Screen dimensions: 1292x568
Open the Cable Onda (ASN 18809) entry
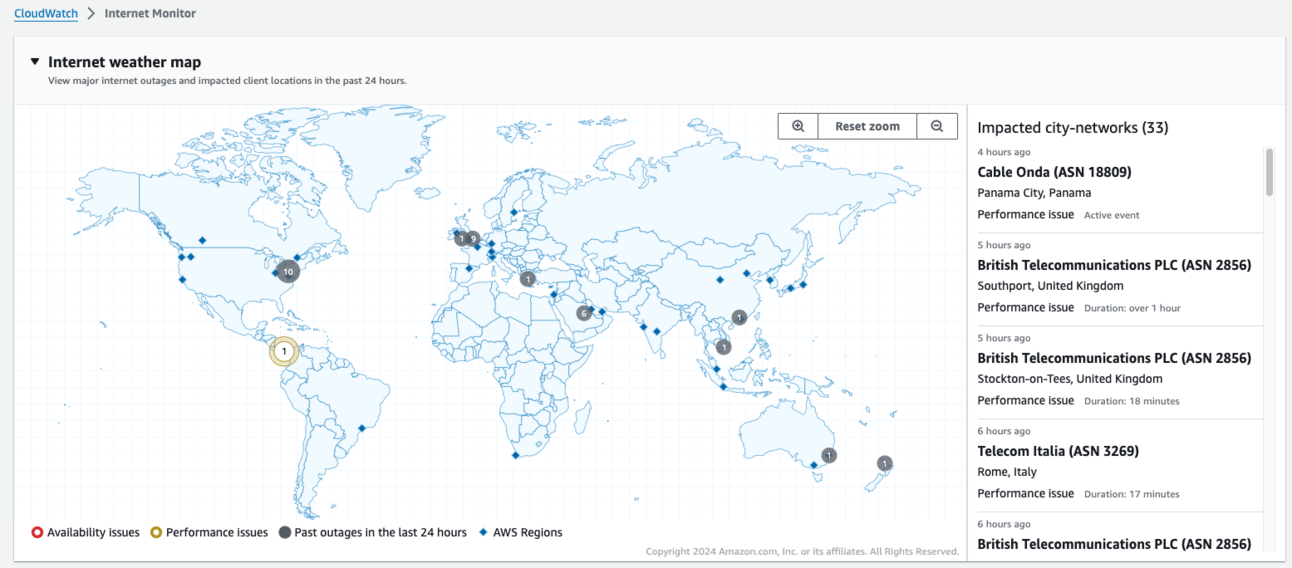pos(1054,172)
